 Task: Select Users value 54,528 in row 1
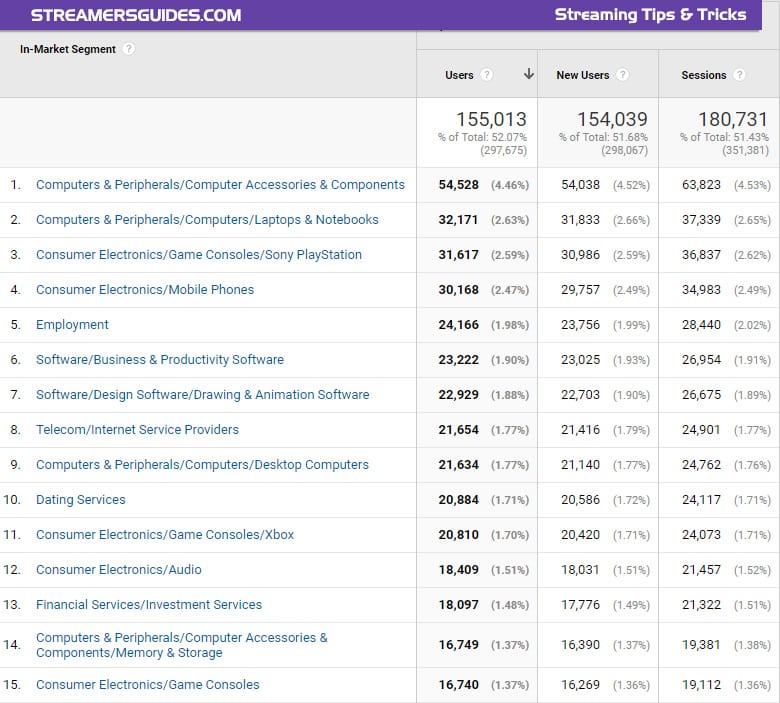click(x=458, y=185)
